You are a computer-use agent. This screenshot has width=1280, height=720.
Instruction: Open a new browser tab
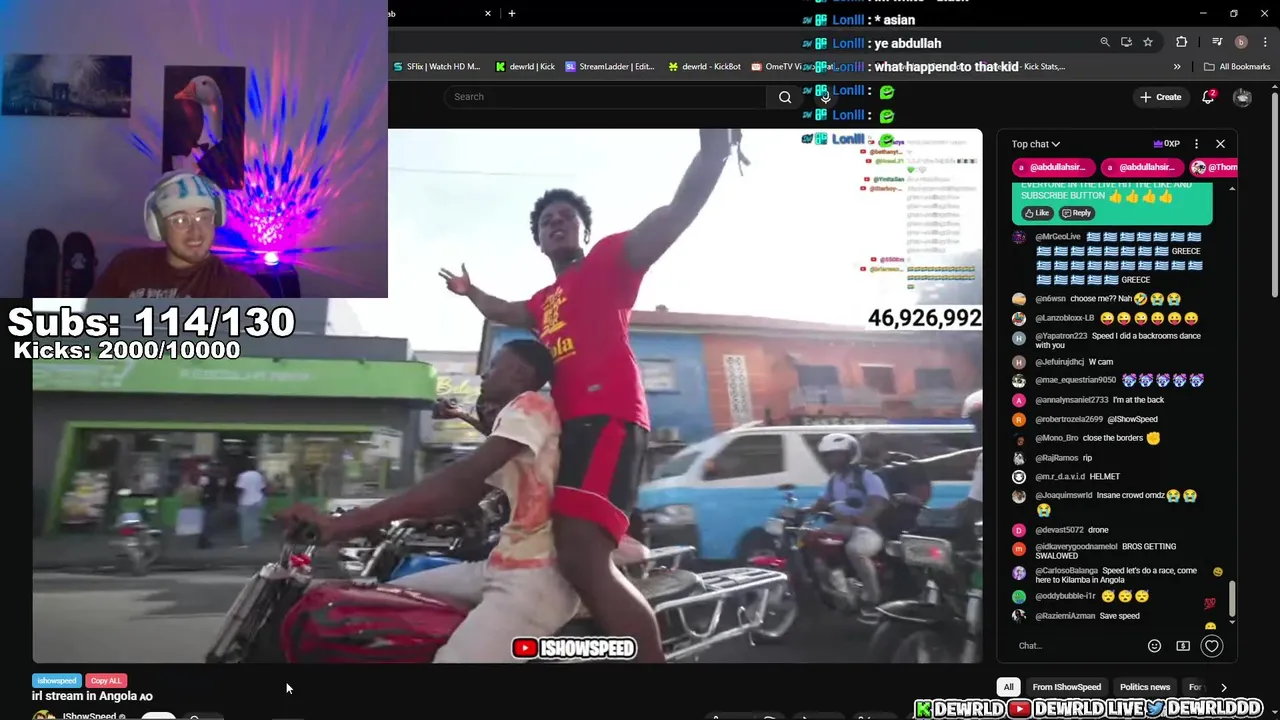[x=512, y=13]
